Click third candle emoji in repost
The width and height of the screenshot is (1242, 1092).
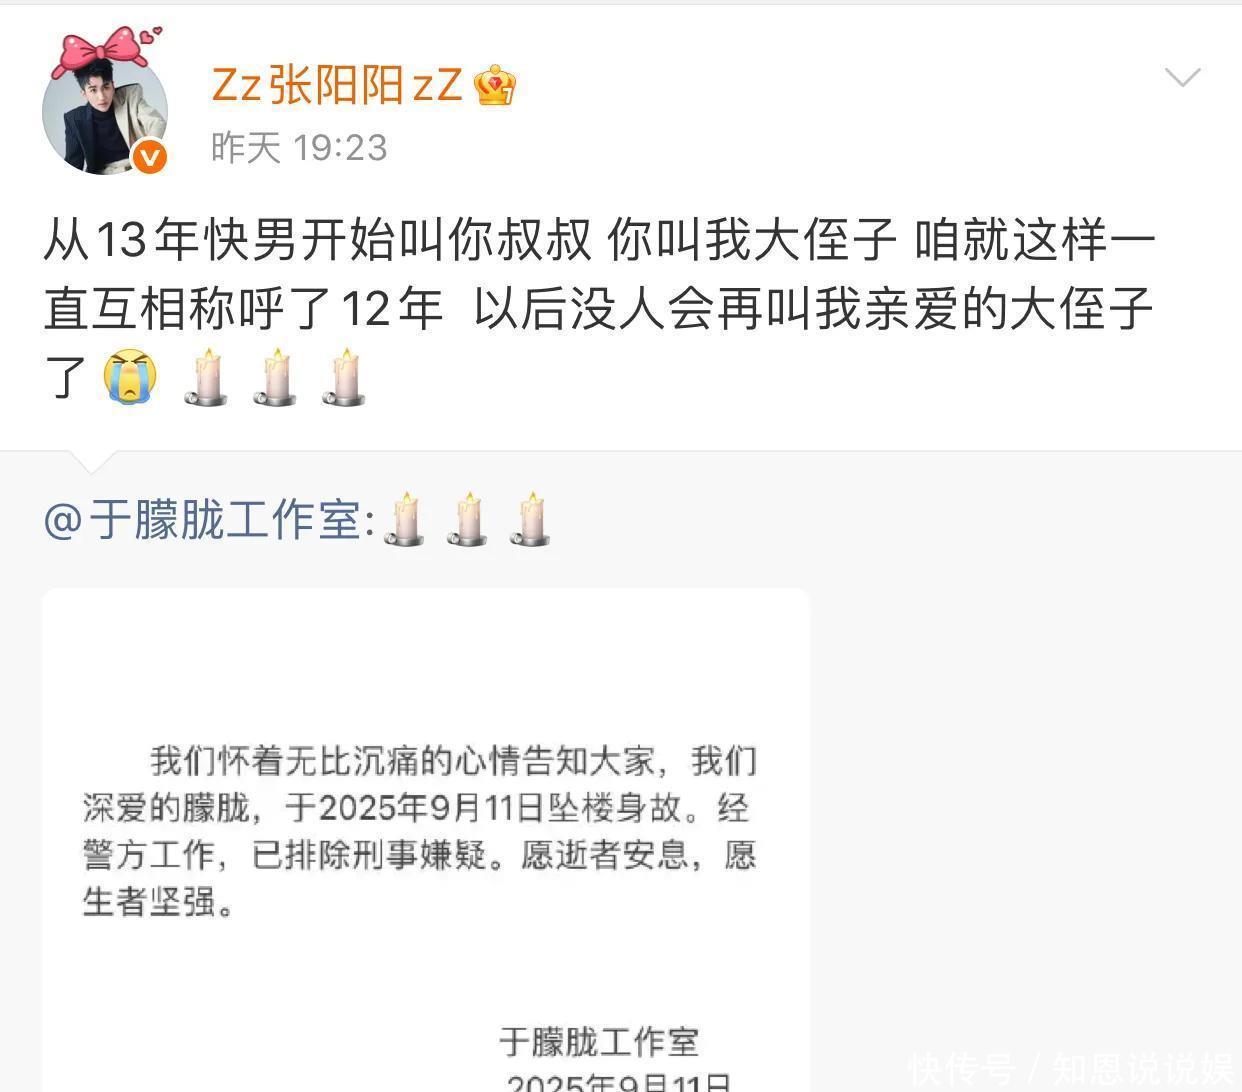(530, 519)
